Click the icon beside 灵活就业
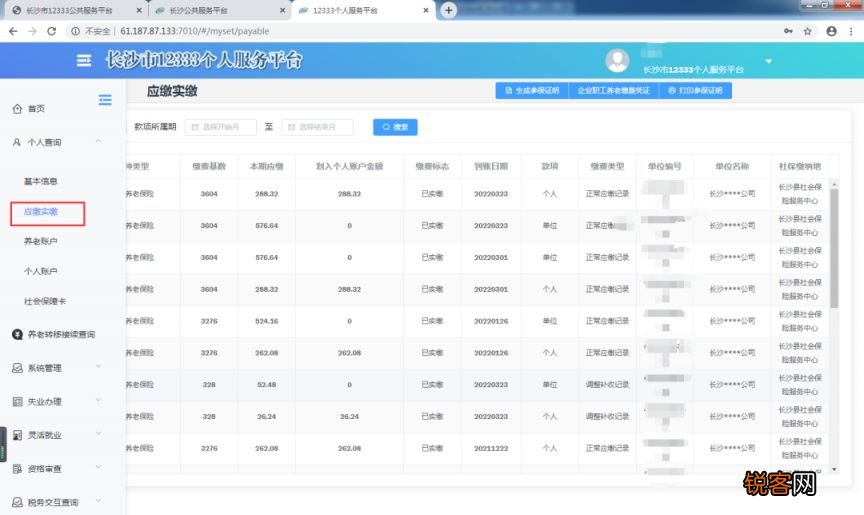The height and width of the screenshot is (515, 864). [17, 435]
